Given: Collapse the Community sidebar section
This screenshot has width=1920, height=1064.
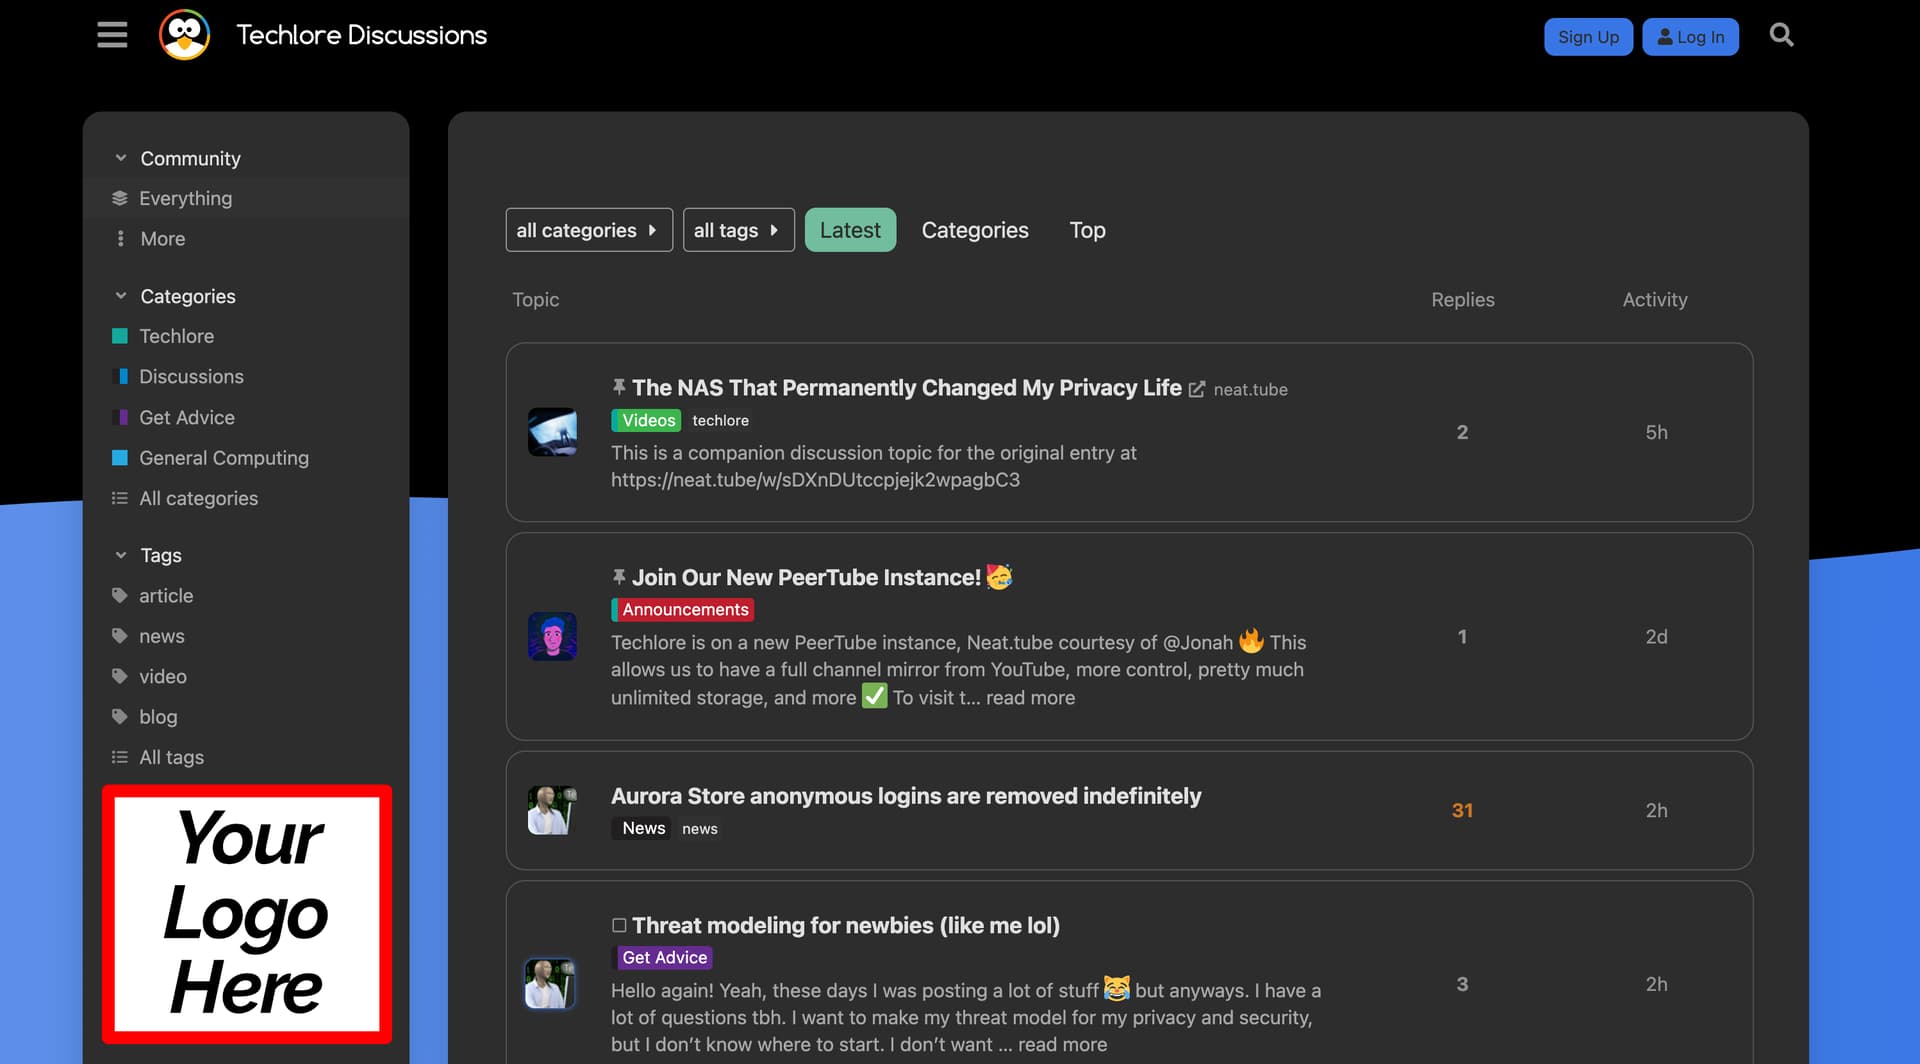Looking at the screenshot, I should [x=121, y=158].
